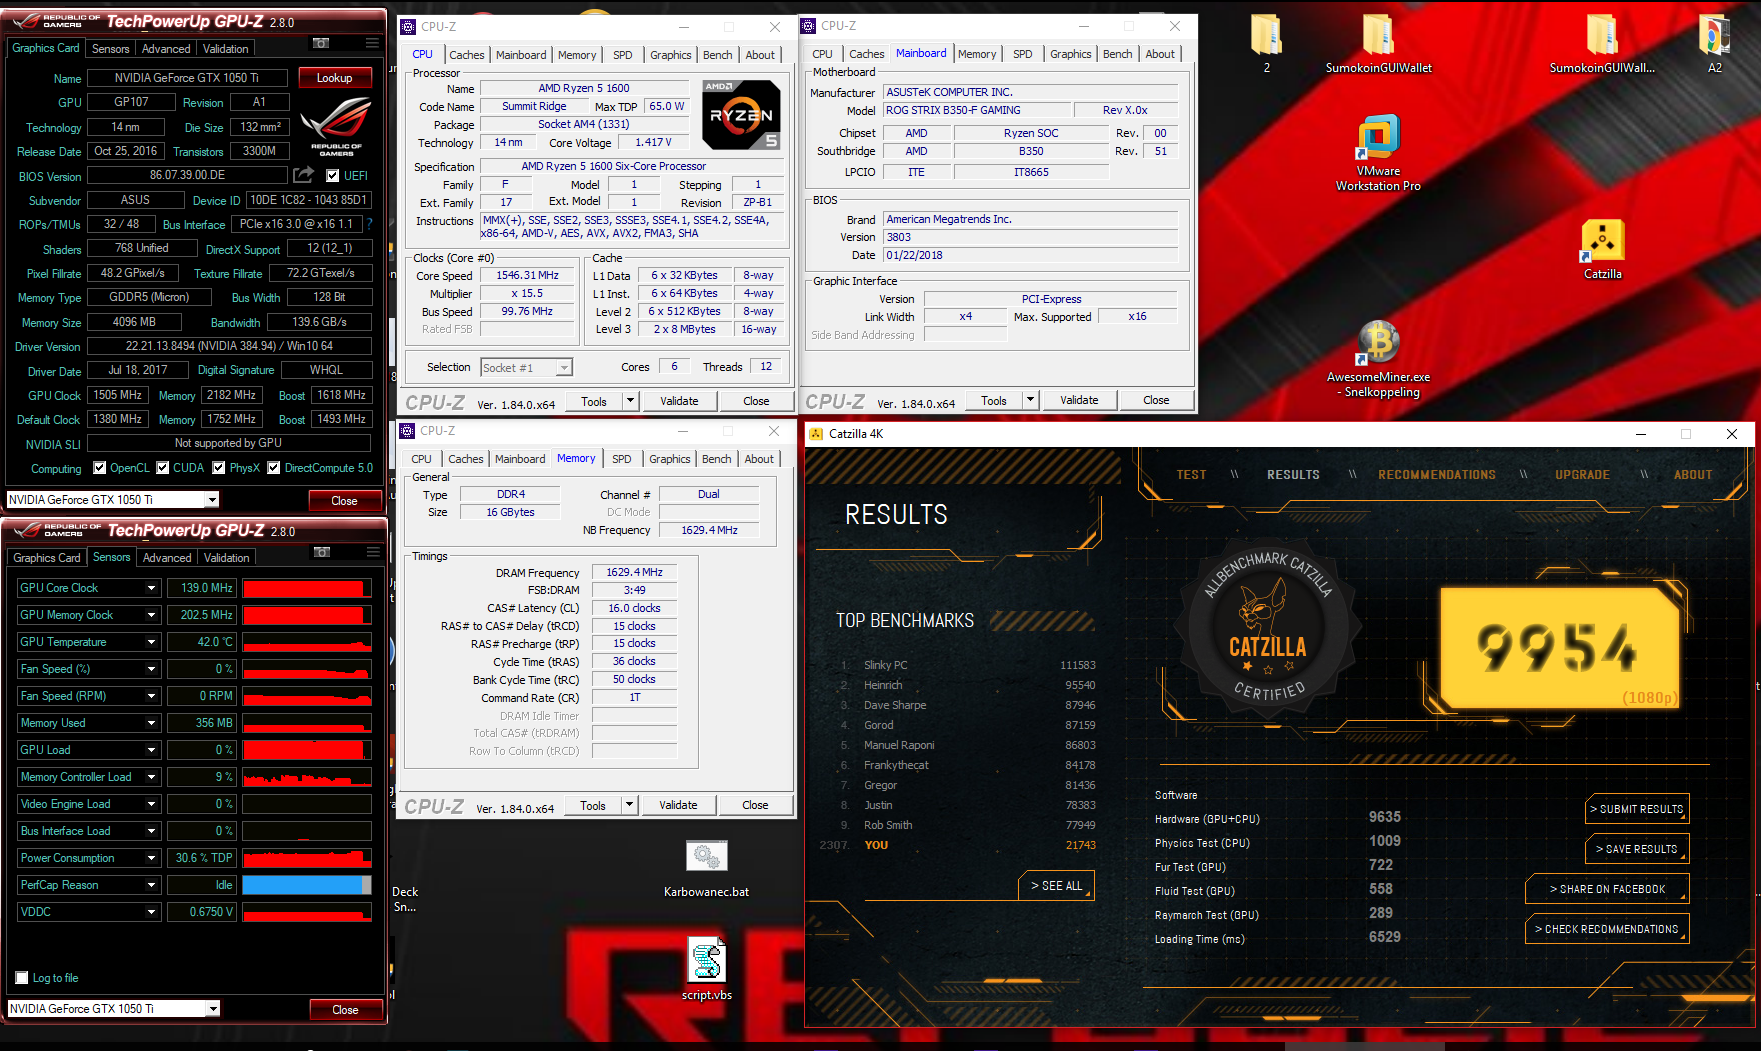1761x1051 pixels.
Task: Click the Lookup button in GPU-Z
Action: (x=334, y=78)
